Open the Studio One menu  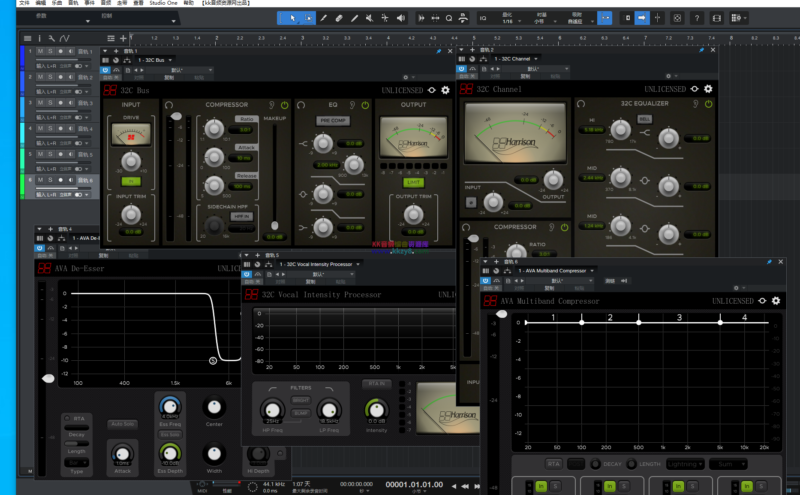click(163, 3)
